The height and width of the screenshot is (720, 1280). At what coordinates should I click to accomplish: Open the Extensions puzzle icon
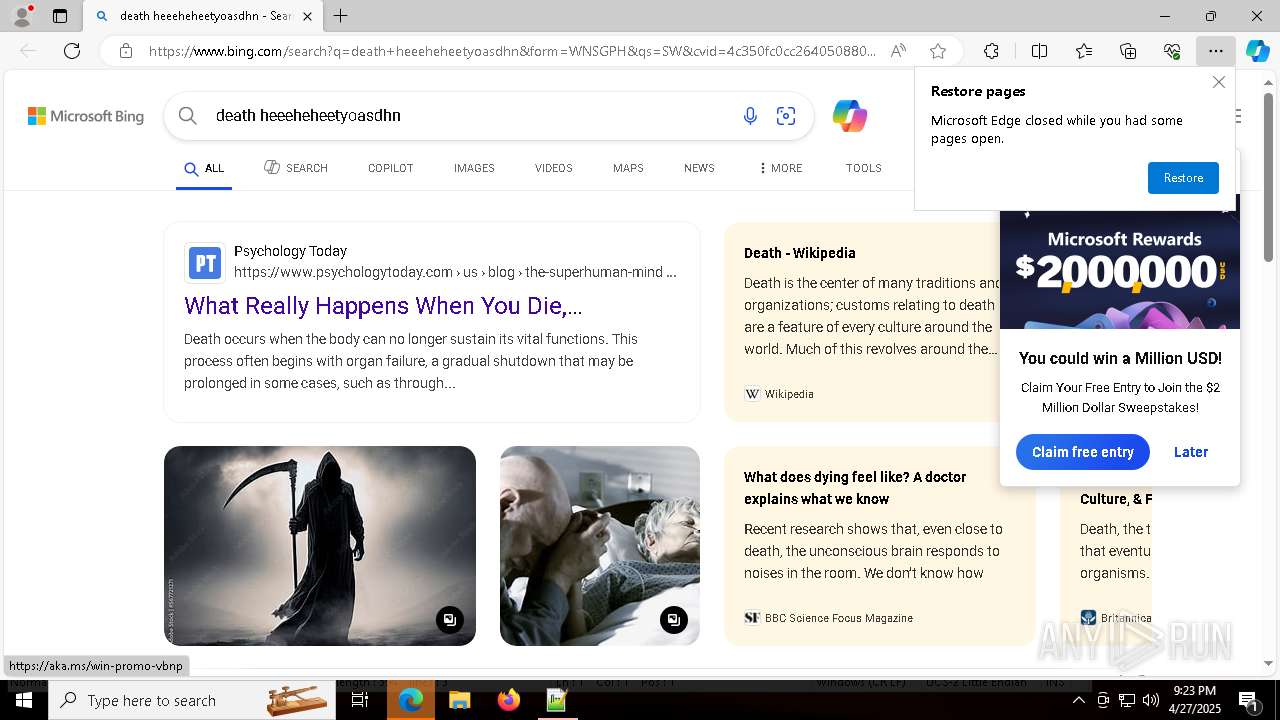tap(991, 51)
